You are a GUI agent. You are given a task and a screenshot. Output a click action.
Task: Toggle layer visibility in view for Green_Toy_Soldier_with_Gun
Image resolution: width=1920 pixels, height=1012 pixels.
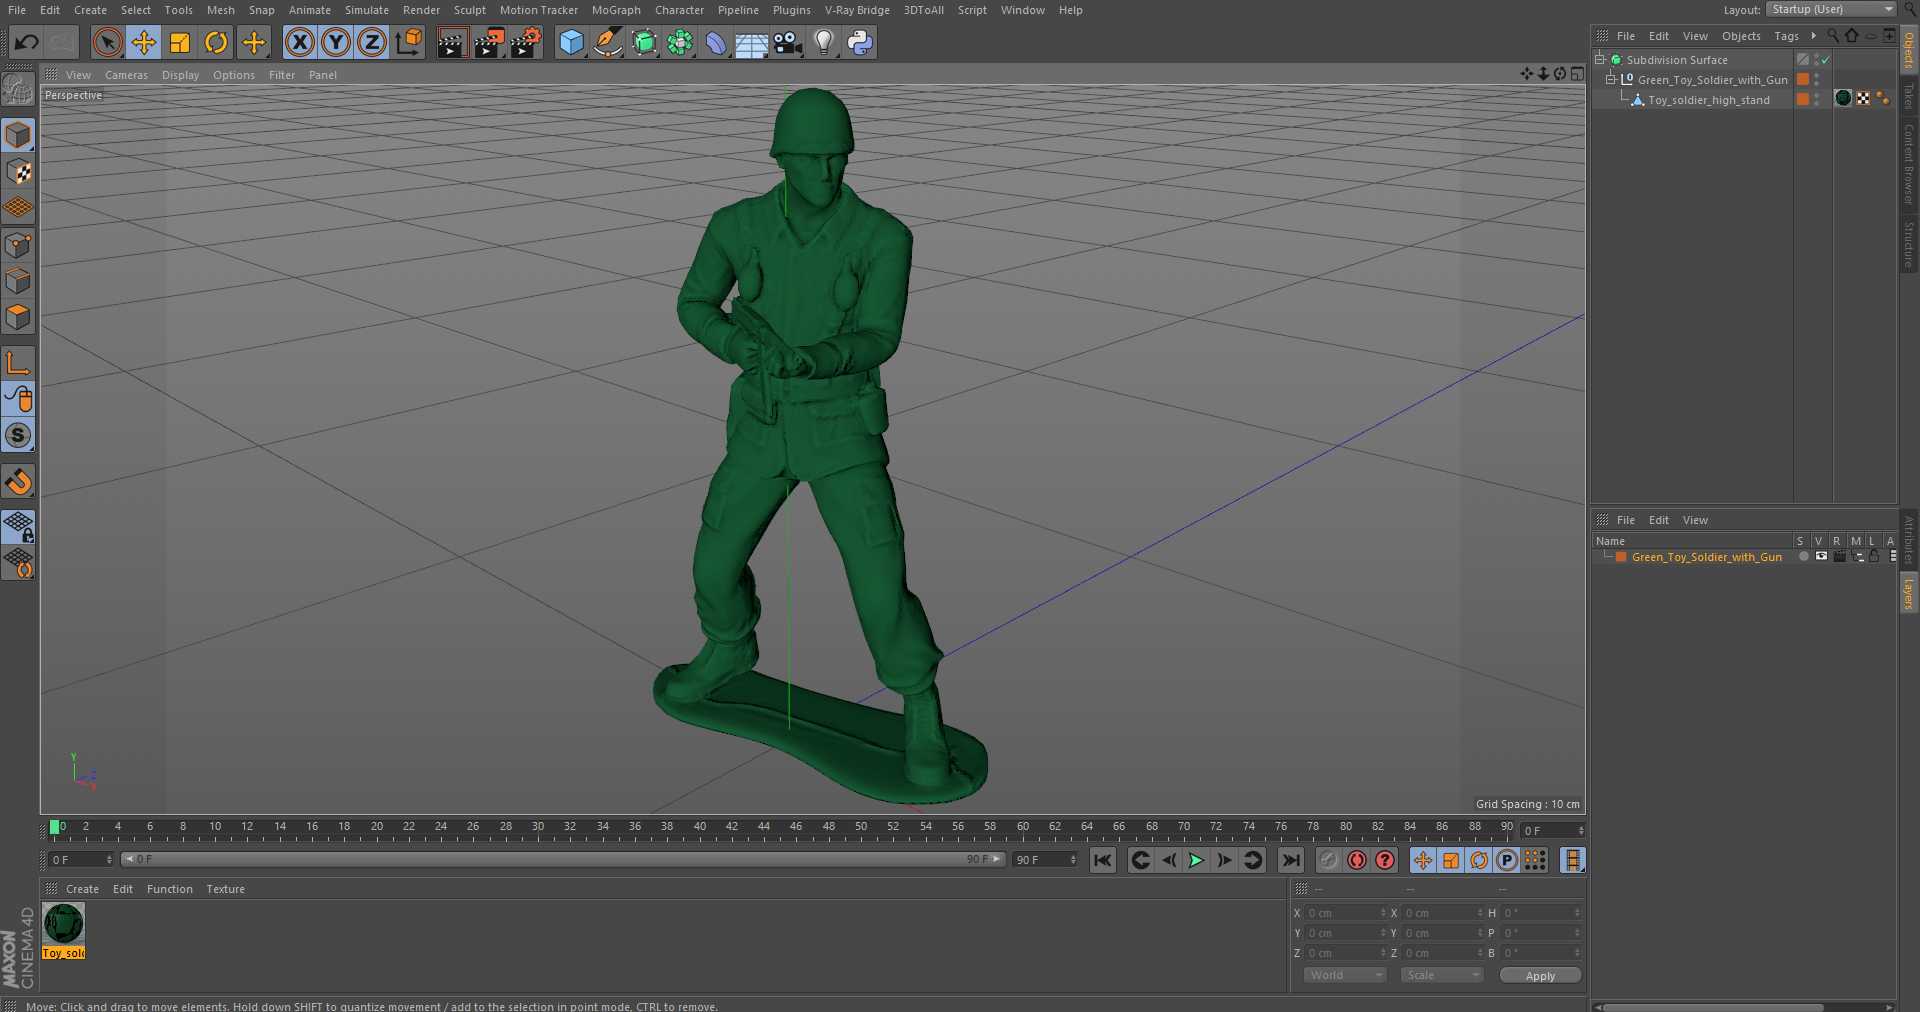[x=1821, y=556]
